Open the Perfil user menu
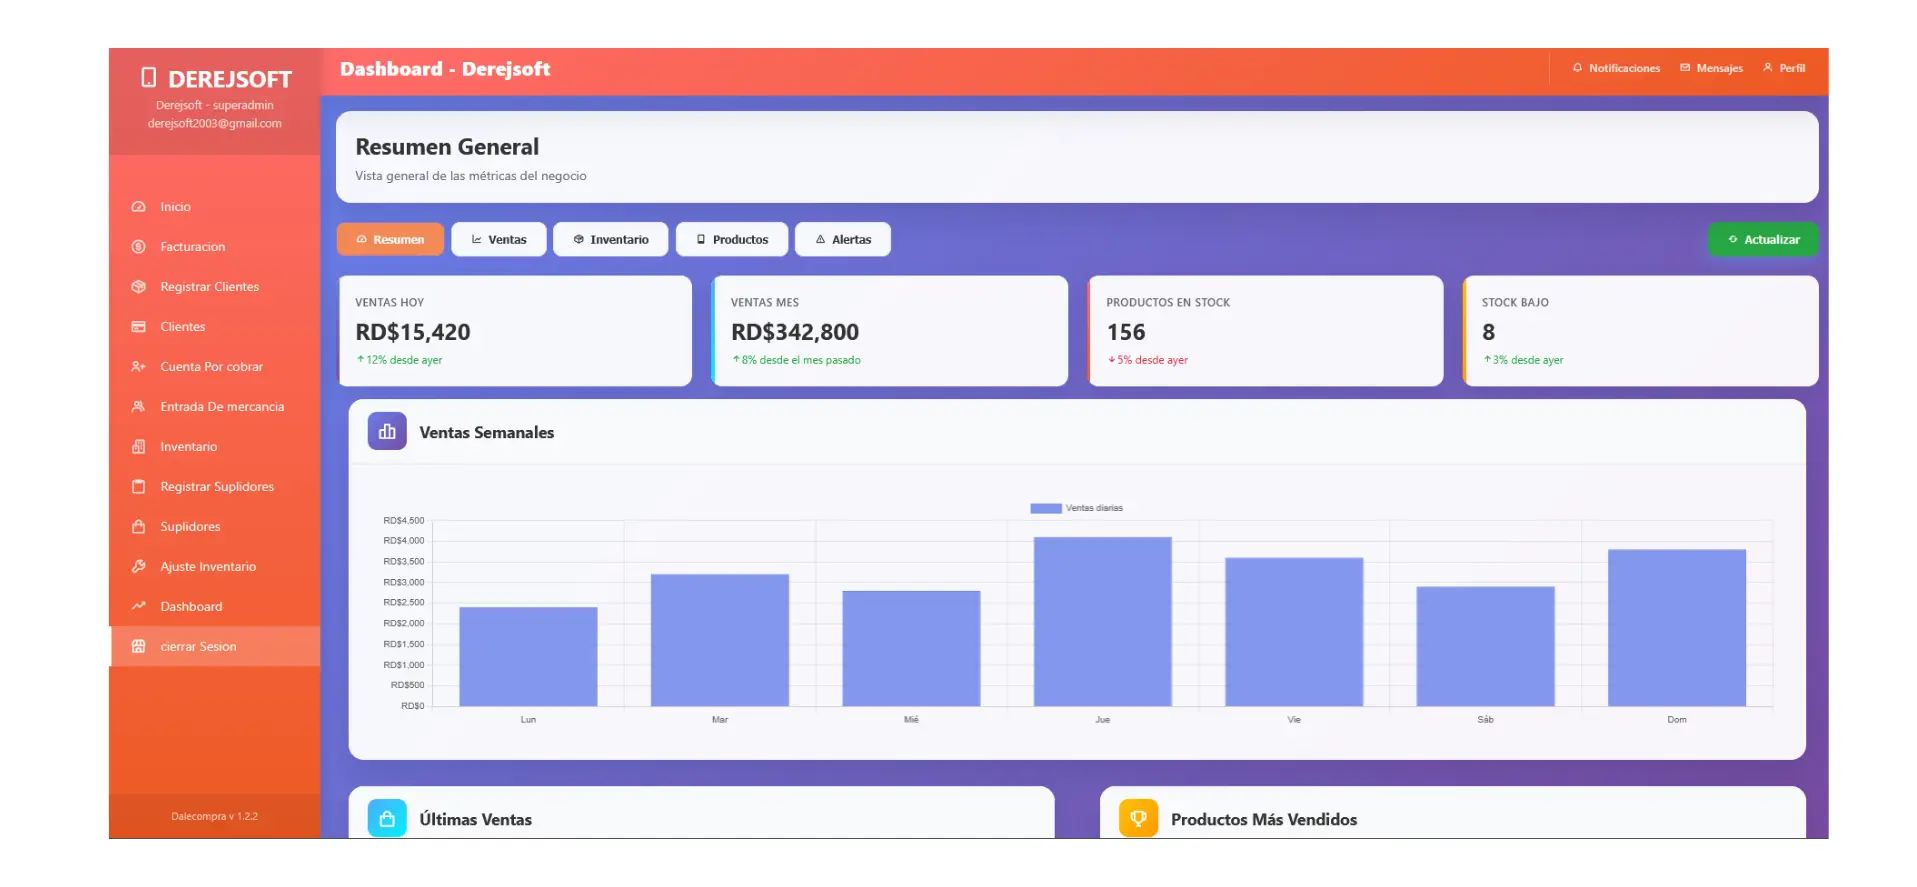Viewport: 1917px width, 887px height. coord(1783,68)
